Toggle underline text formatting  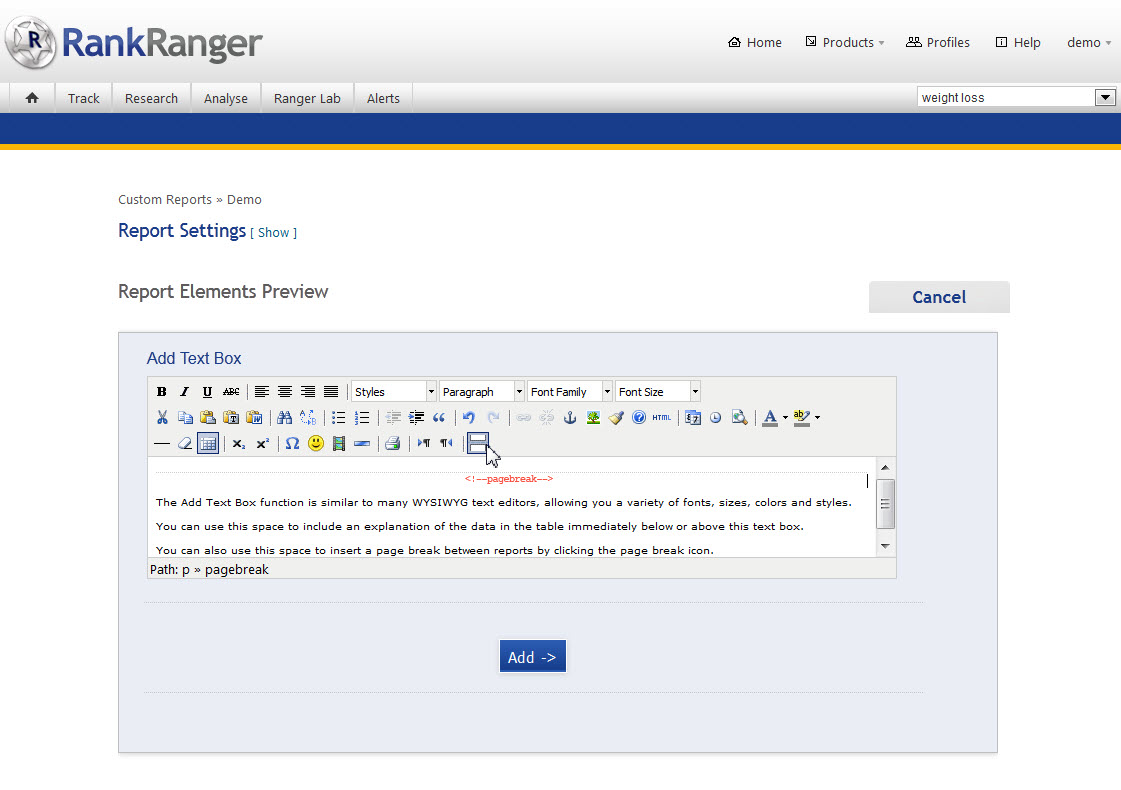point(207,392)
